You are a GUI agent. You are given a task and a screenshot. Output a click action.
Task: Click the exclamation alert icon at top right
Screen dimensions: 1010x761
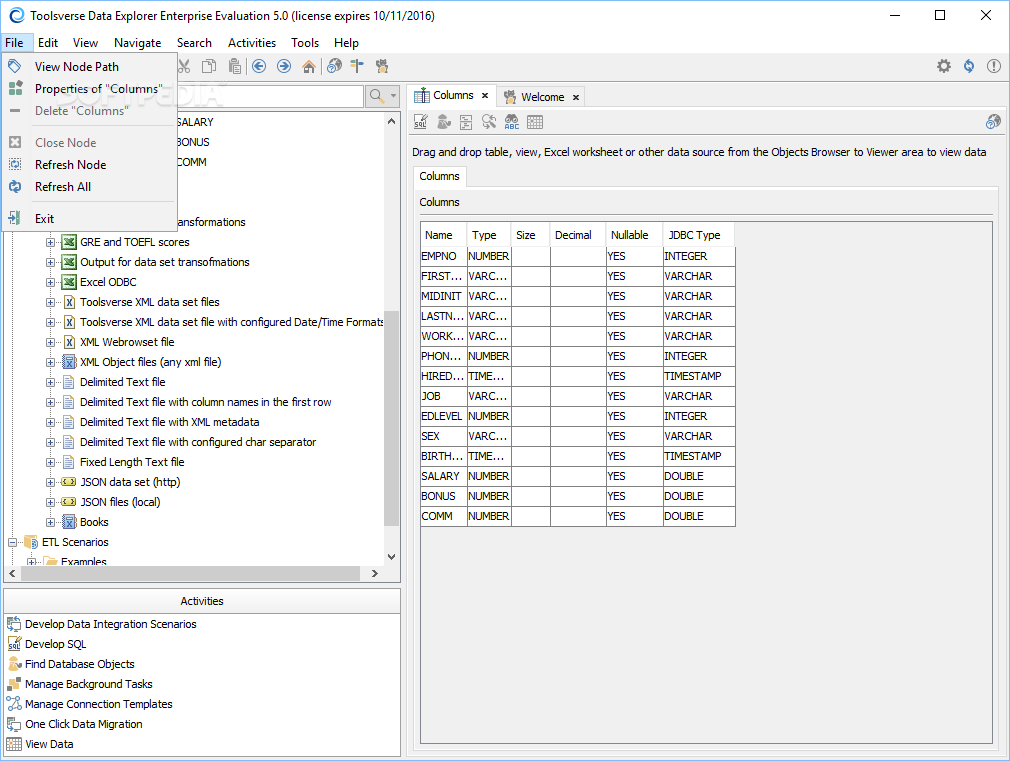tap(994, 66)
